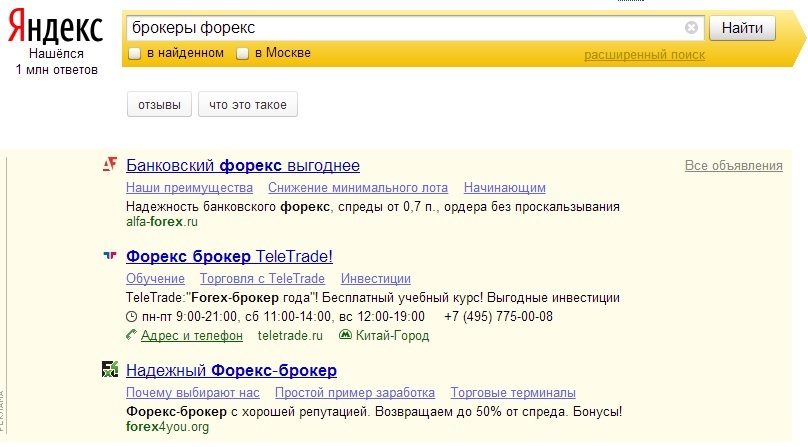Open the 'Наши преимущества' sitelink
This screenshot has width=808, height=447.
point(189,188)
